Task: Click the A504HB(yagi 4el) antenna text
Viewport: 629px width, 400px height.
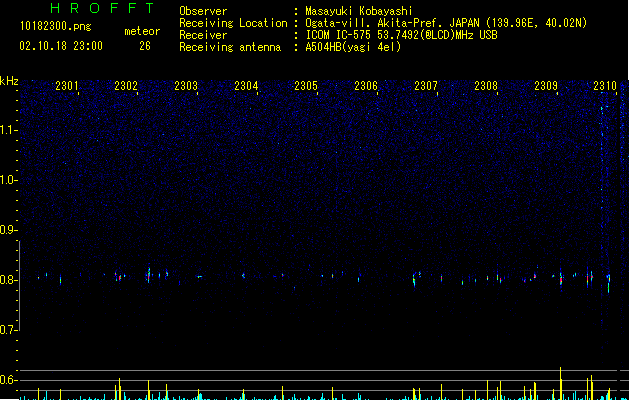Action: 353,47
